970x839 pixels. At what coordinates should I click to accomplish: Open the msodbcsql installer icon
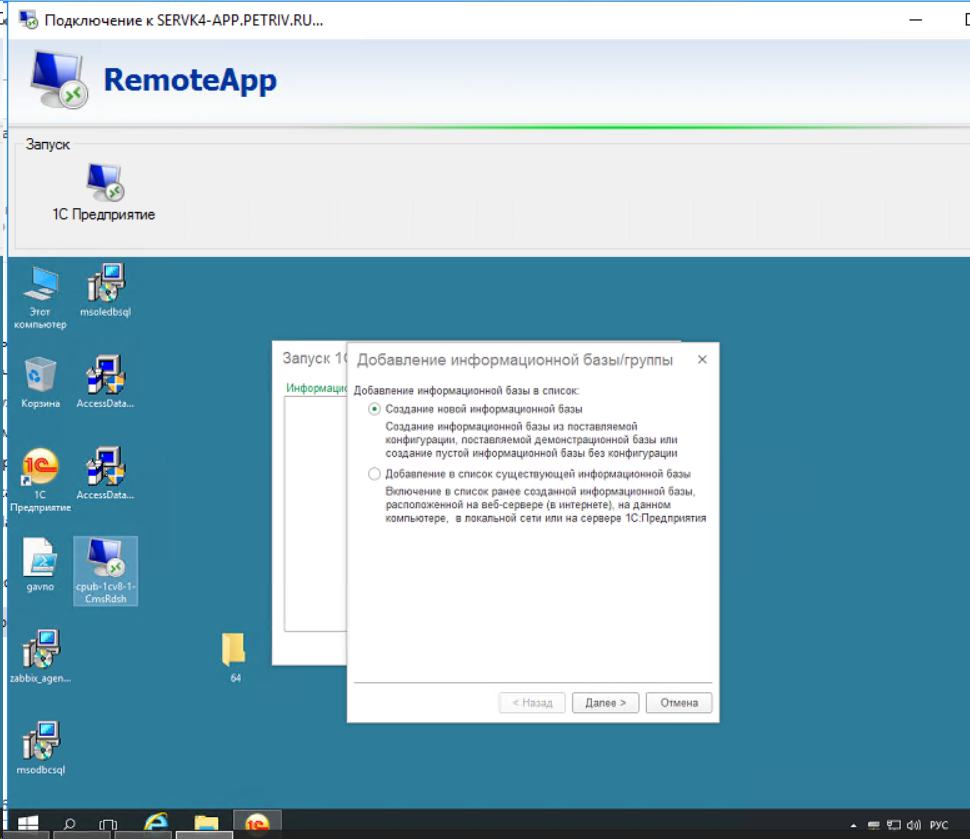tap(41, 747)
